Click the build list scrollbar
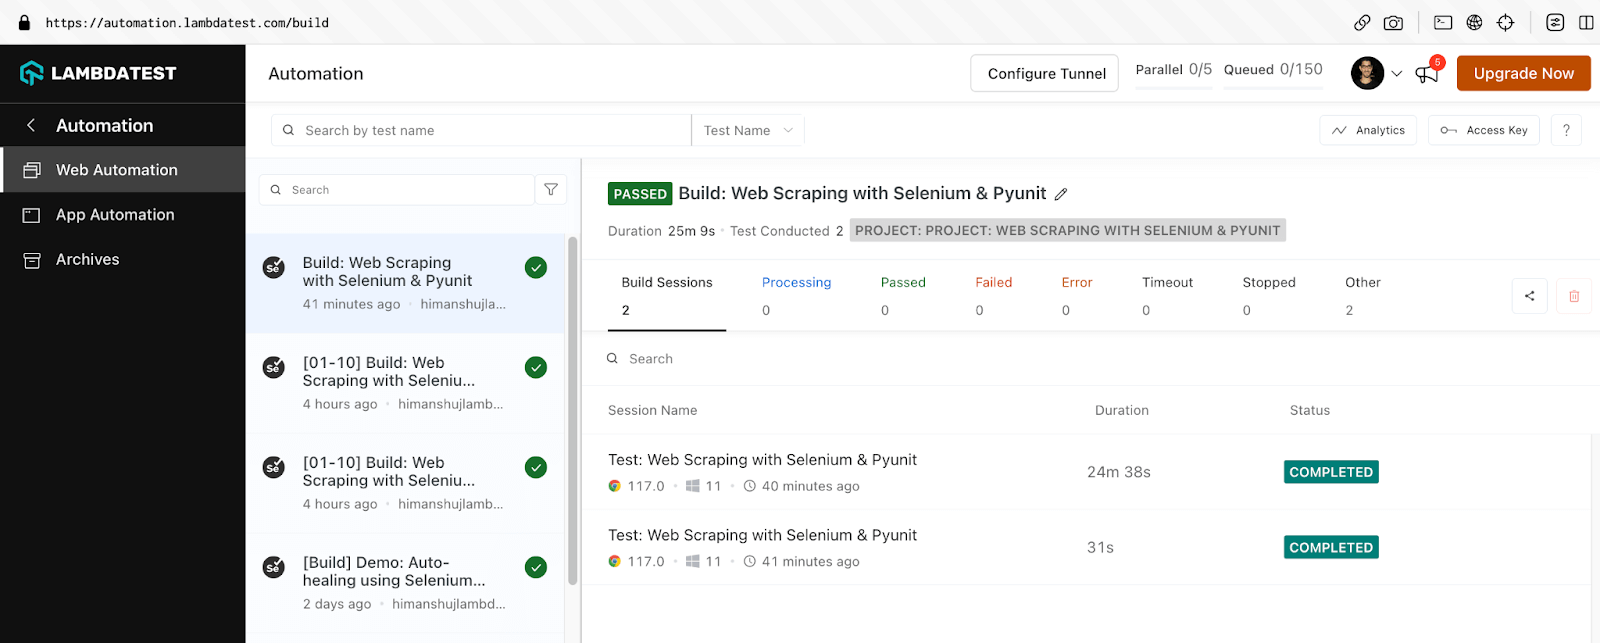1600x643 pixels. pos(572,410)
